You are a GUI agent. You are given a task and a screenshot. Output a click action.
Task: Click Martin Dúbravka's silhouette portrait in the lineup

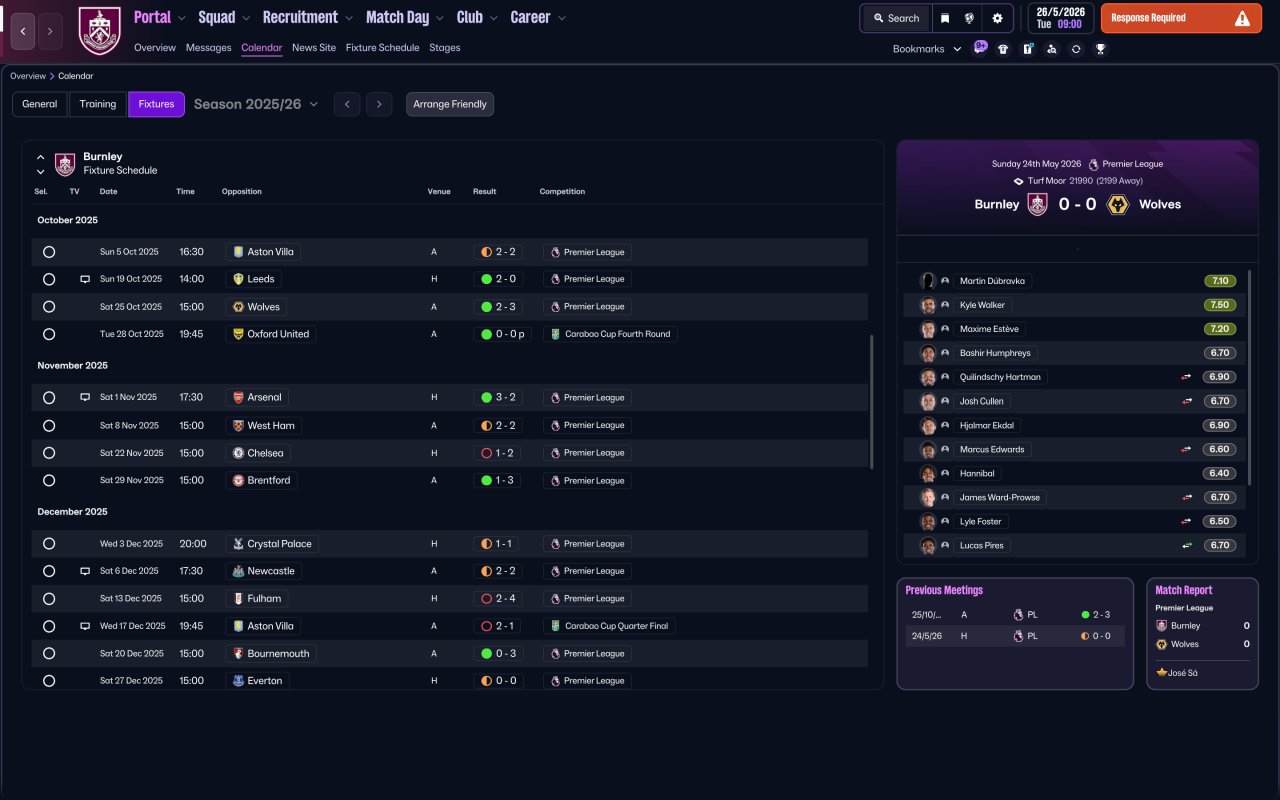(x=928, y=281)
